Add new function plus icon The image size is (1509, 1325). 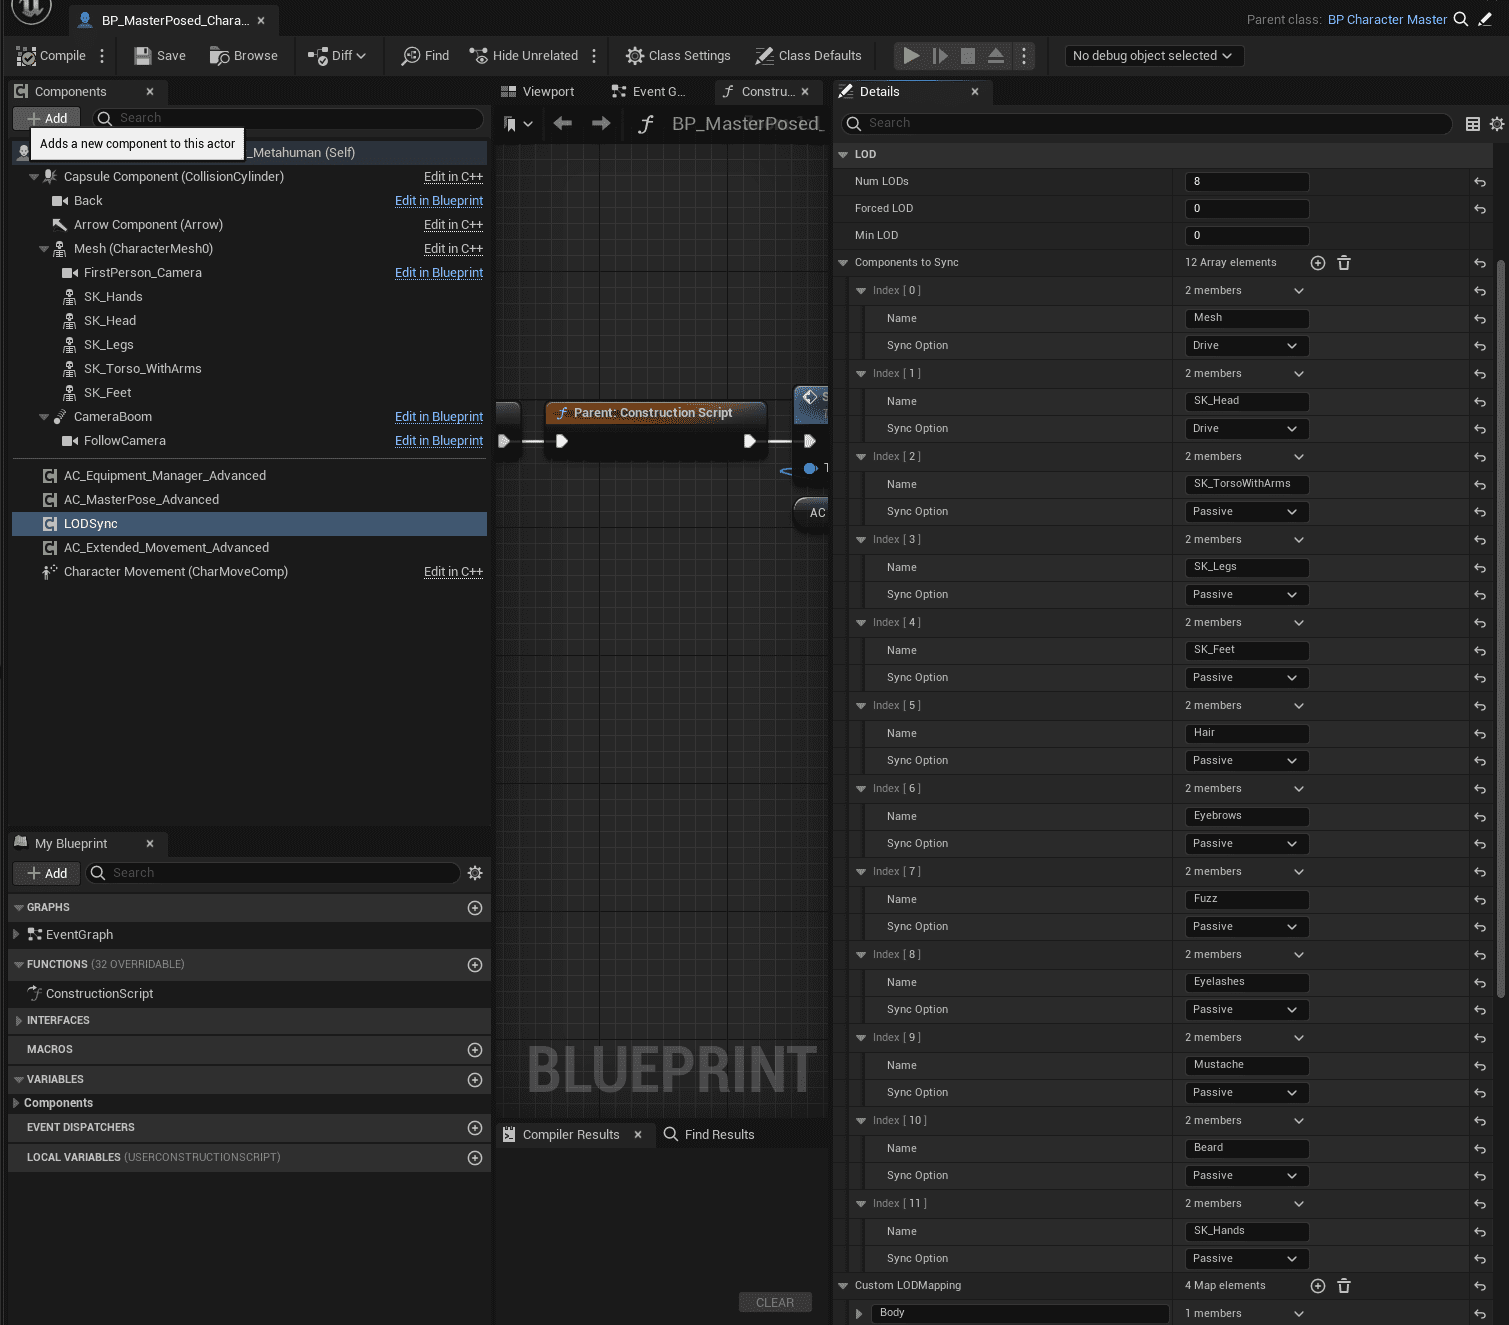(475, 965)
